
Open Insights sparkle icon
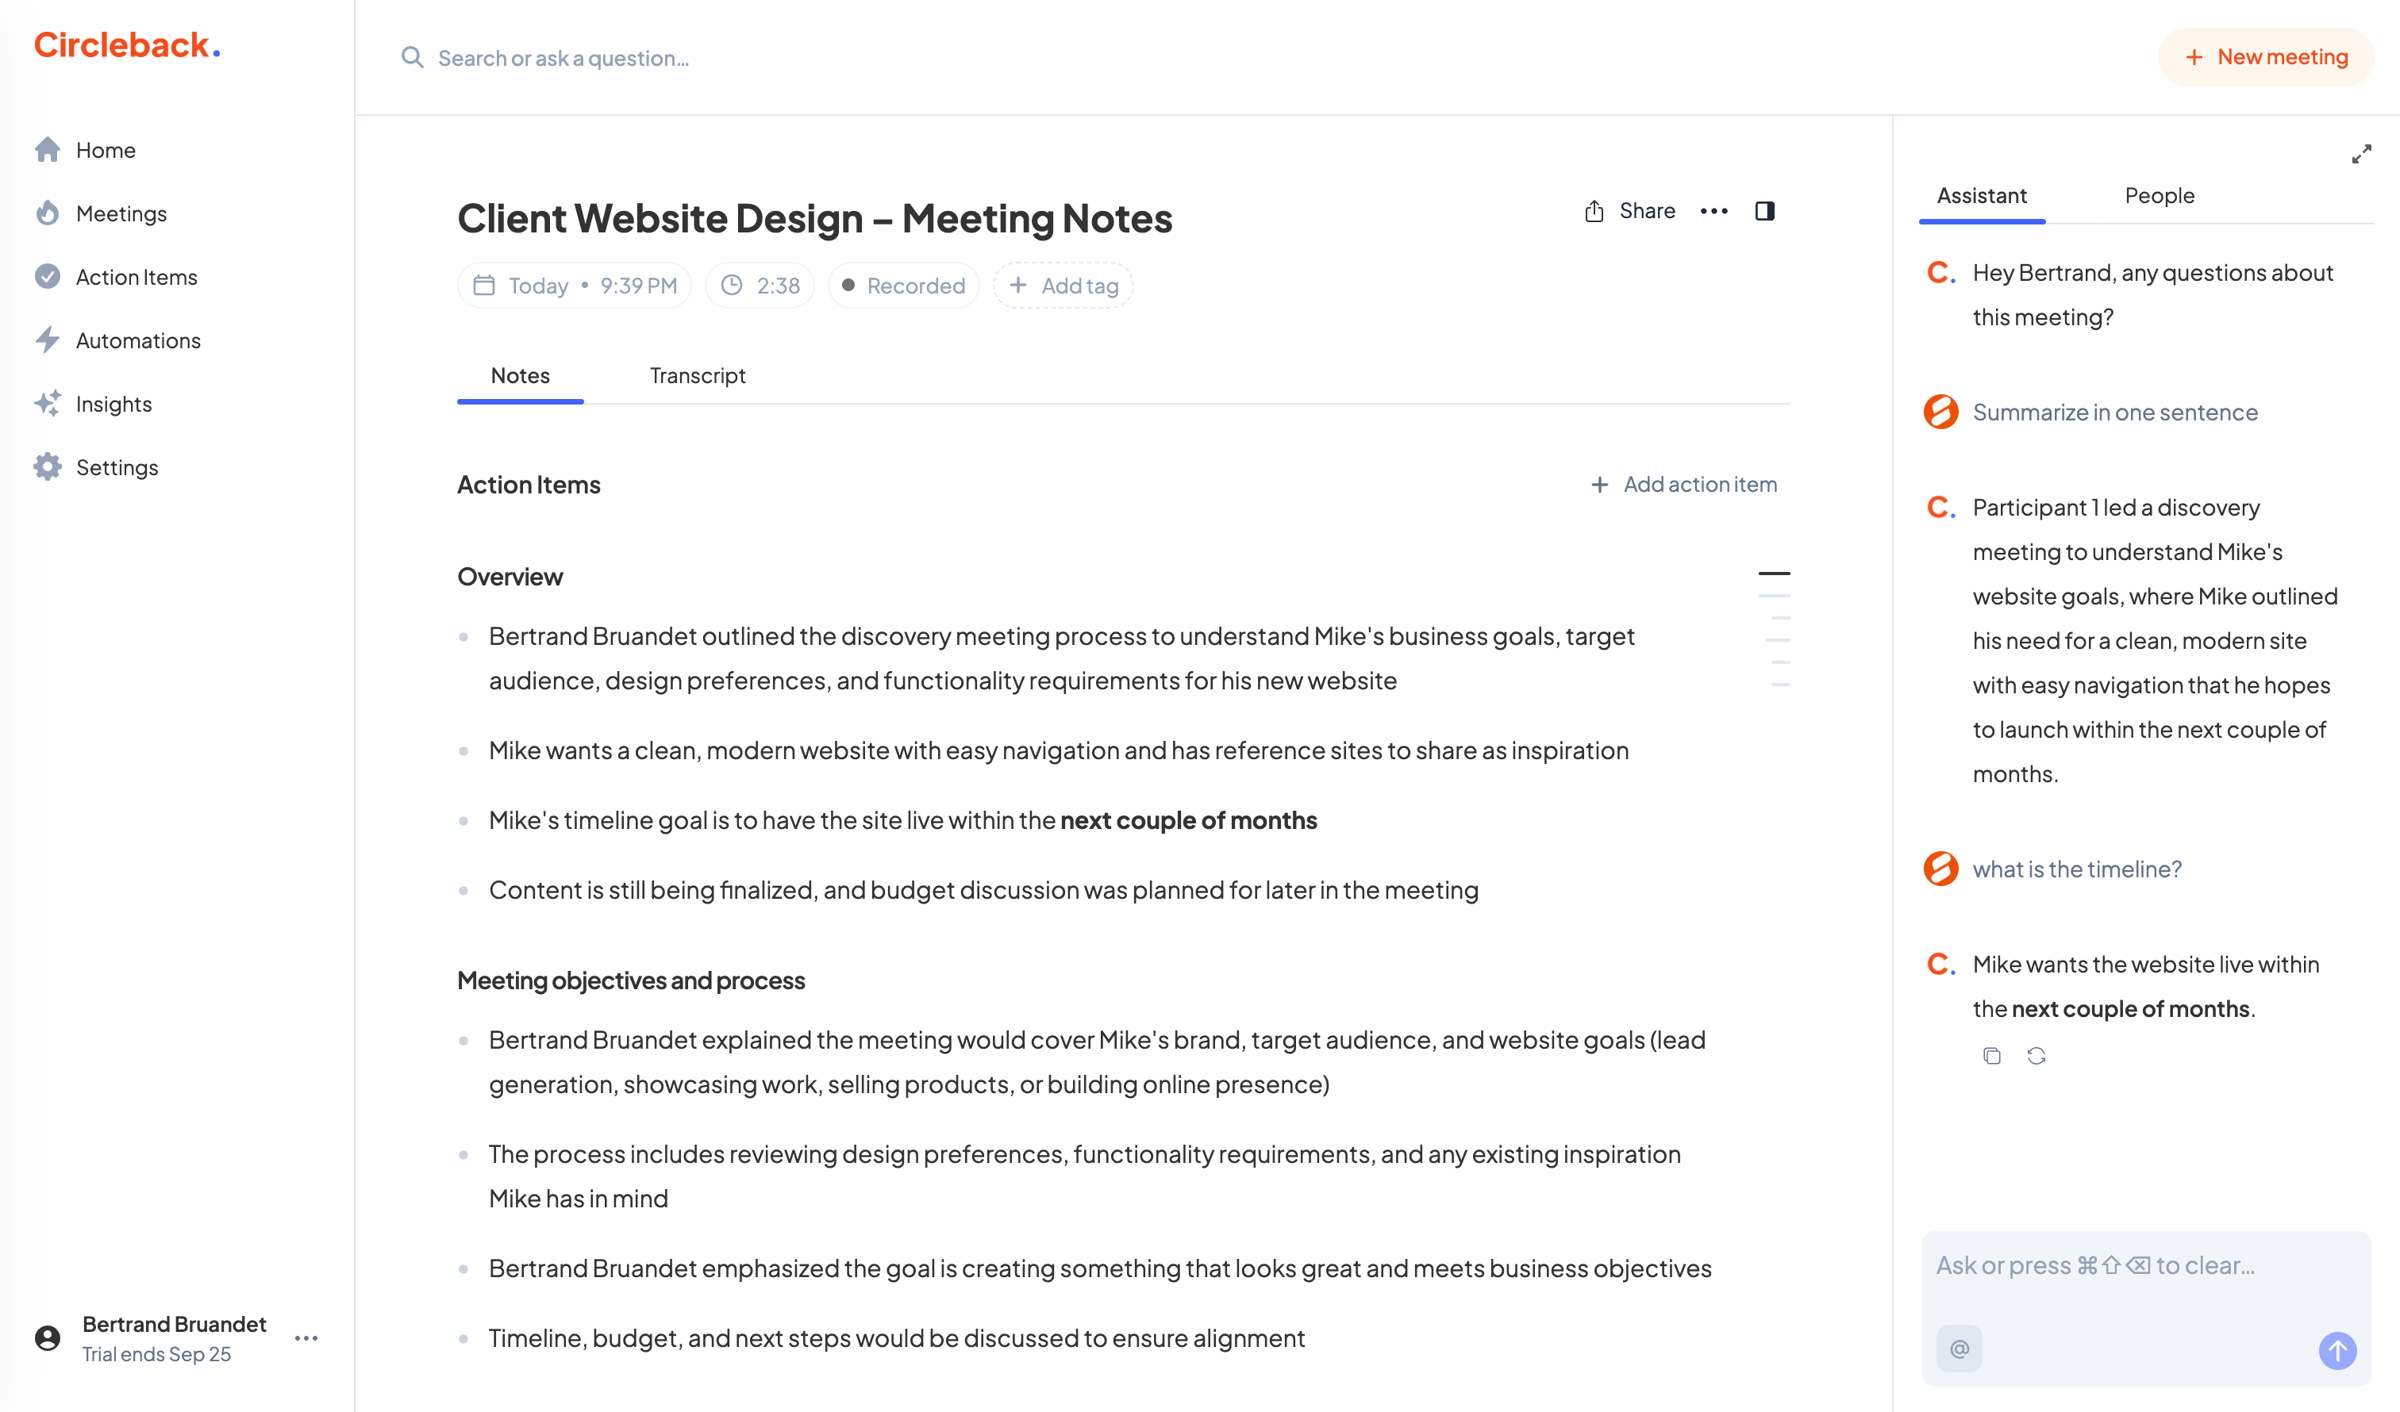coord(48,403)
